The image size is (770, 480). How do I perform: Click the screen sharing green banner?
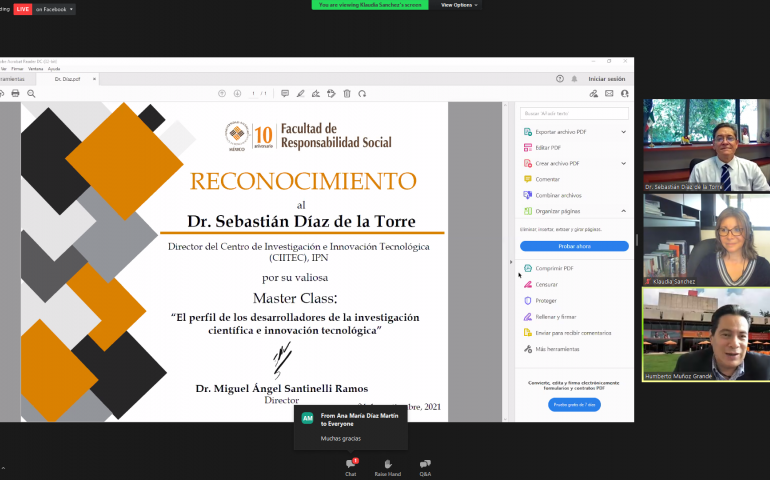[370, 5]
